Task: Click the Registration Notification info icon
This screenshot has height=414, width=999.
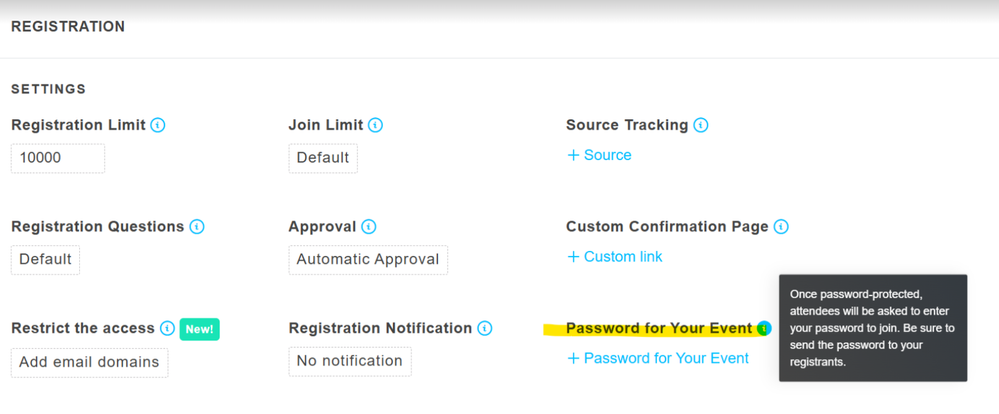Action: (x=485, y=329)
